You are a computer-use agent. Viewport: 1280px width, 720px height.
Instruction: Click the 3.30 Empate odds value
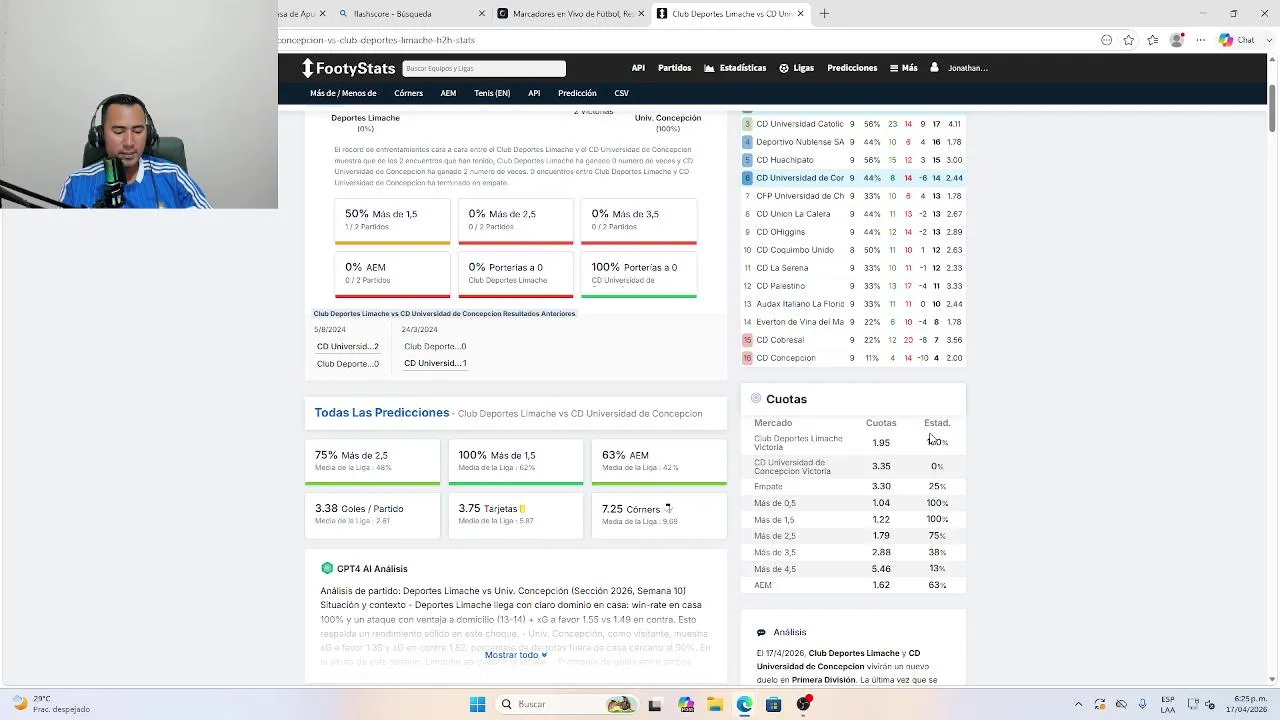pos(881,486)
